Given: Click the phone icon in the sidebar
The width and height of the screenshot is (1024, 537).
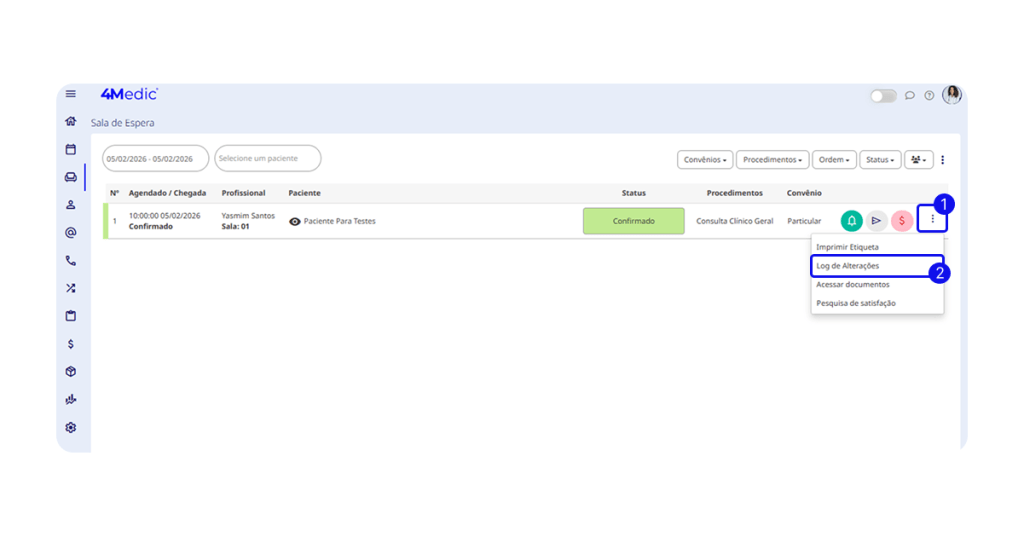Looking at the screenshot, I should pos(71,260).
